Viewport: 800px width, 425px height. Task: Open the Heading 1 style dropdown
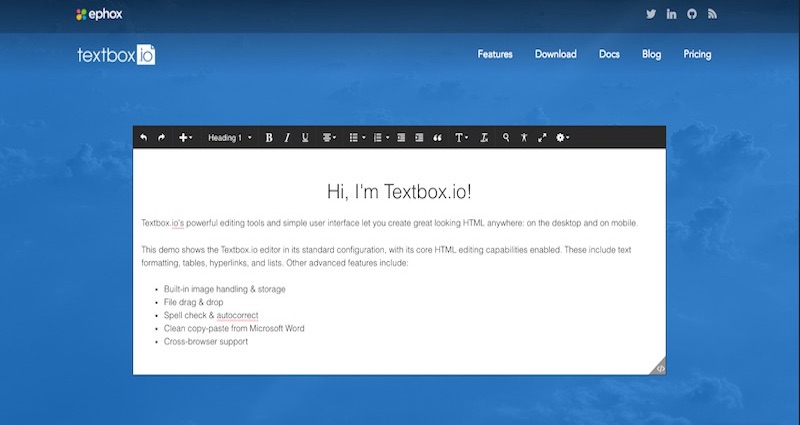pos(229,138)
